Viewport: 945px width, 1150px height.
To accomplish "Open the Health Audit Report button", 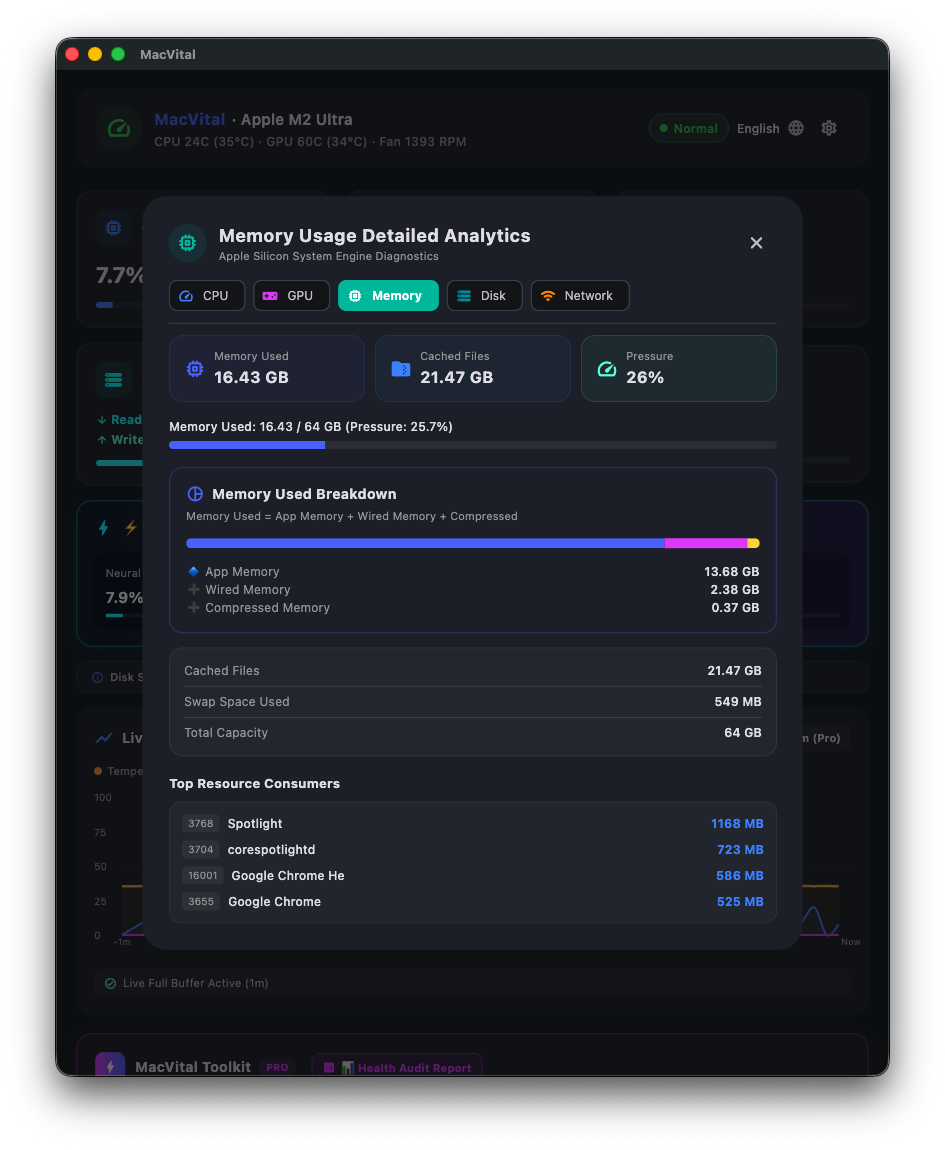I will pos(397,1067).
